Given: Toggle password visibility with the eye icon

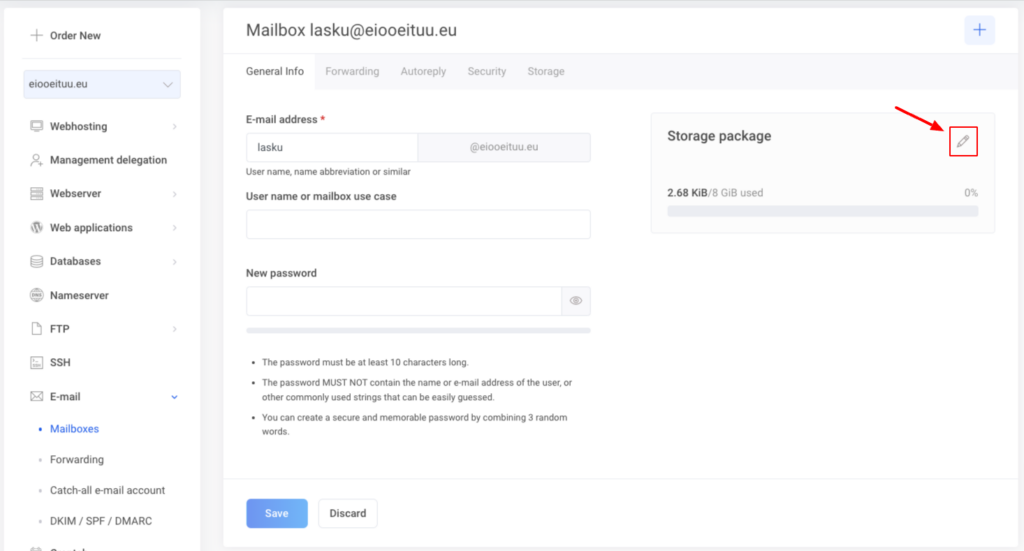Looking at the screenshot, I should 576,301.
